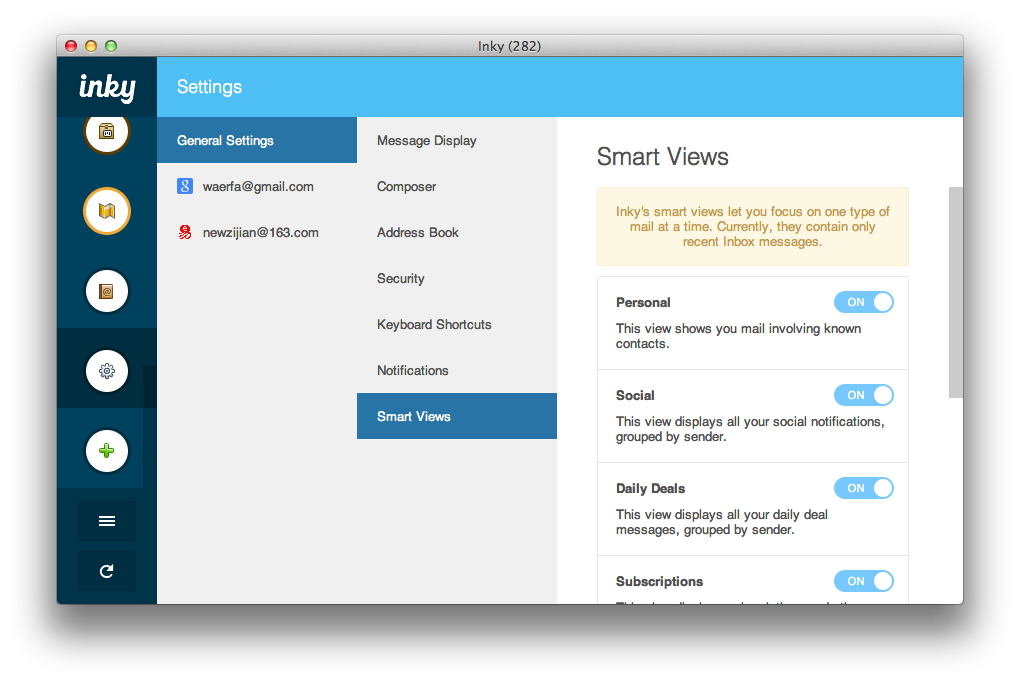Open Composer settings

pyautogui.click(x=457, y=187)
